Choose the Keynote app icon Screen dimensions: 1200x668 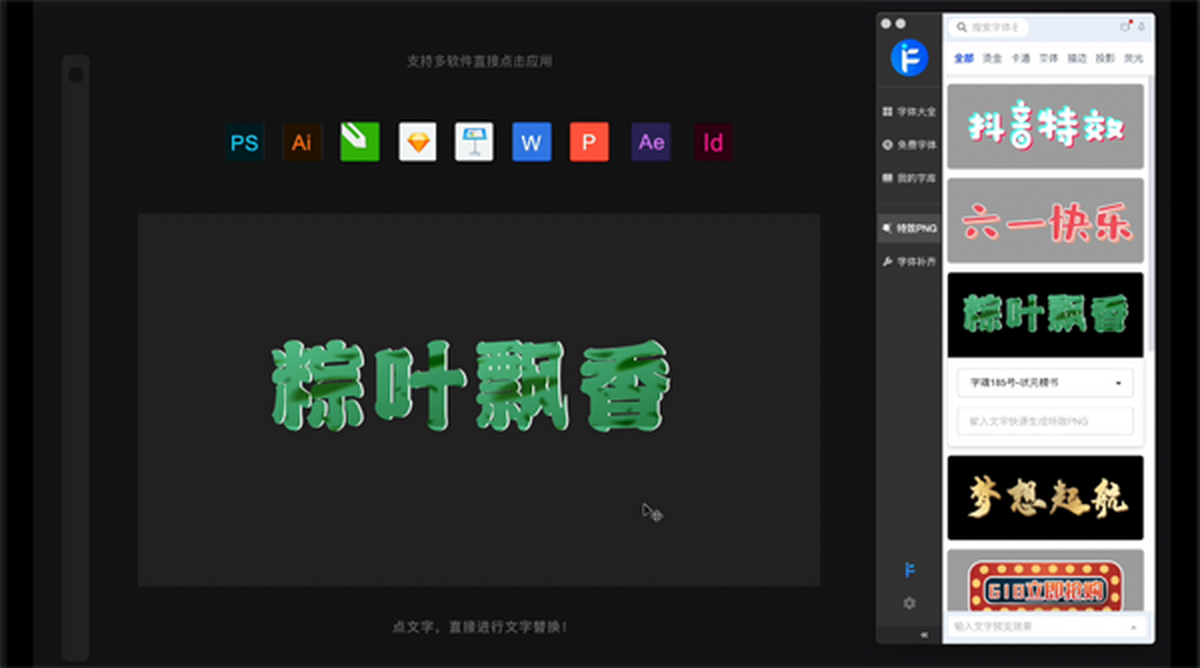[474, 142]
